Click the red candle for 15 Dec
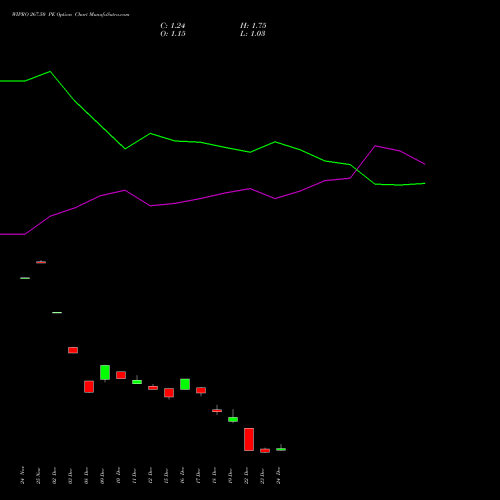 169,393
